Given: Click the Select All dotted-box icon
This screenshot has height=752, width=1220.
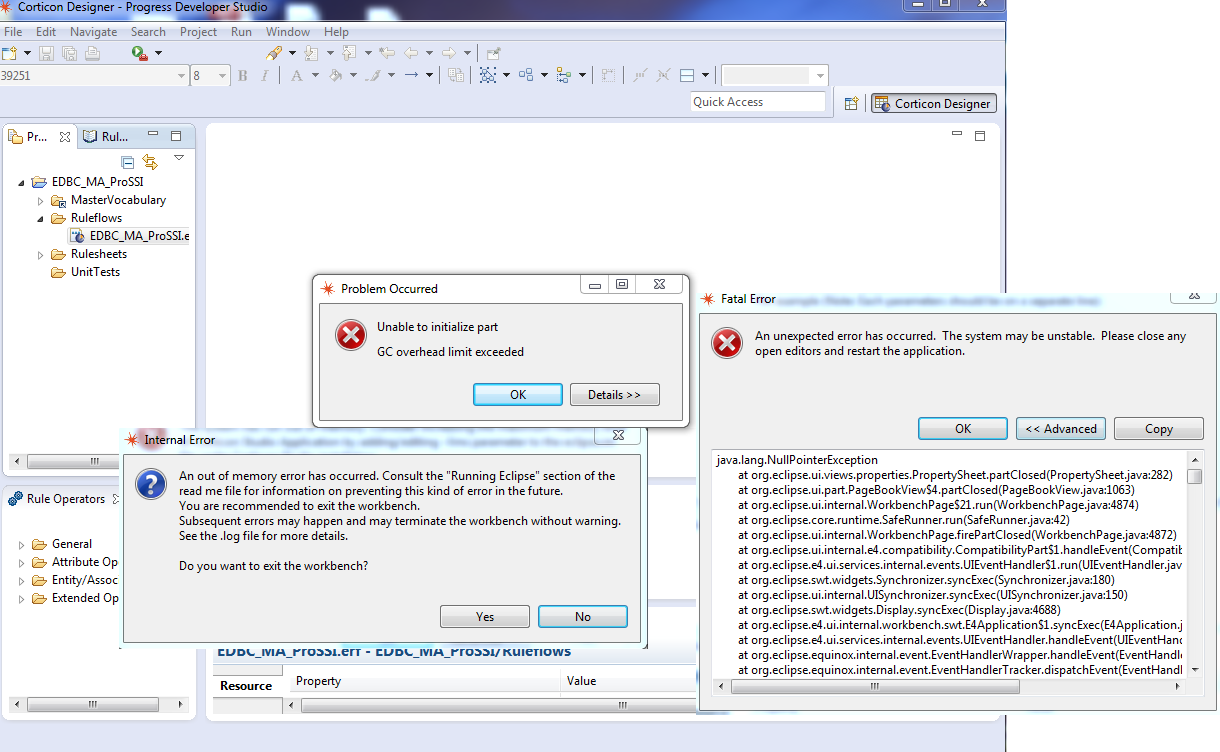Looking at the screenshot, I should [x=488, y=76].
